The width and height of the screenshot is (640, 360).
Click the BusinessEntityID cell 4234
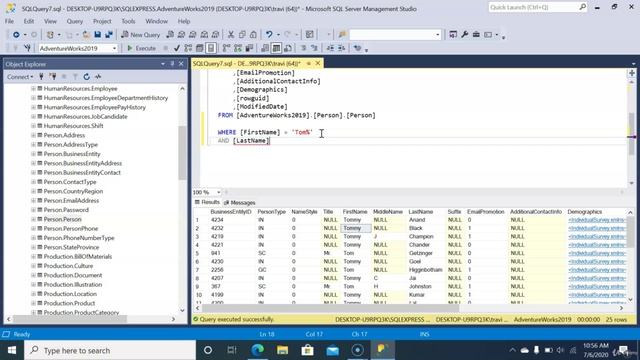217,220
